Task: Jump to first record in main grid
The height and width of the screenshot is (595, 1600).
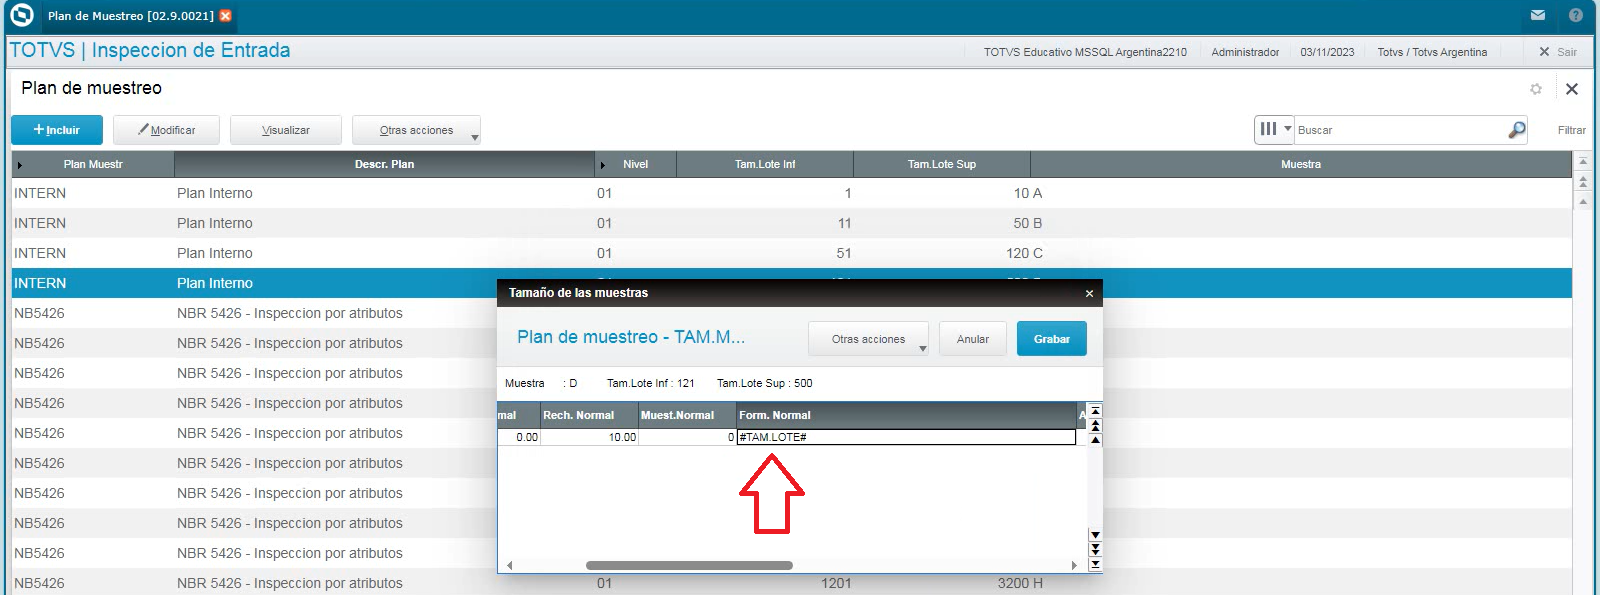Action: click(x=1583, y=160)
